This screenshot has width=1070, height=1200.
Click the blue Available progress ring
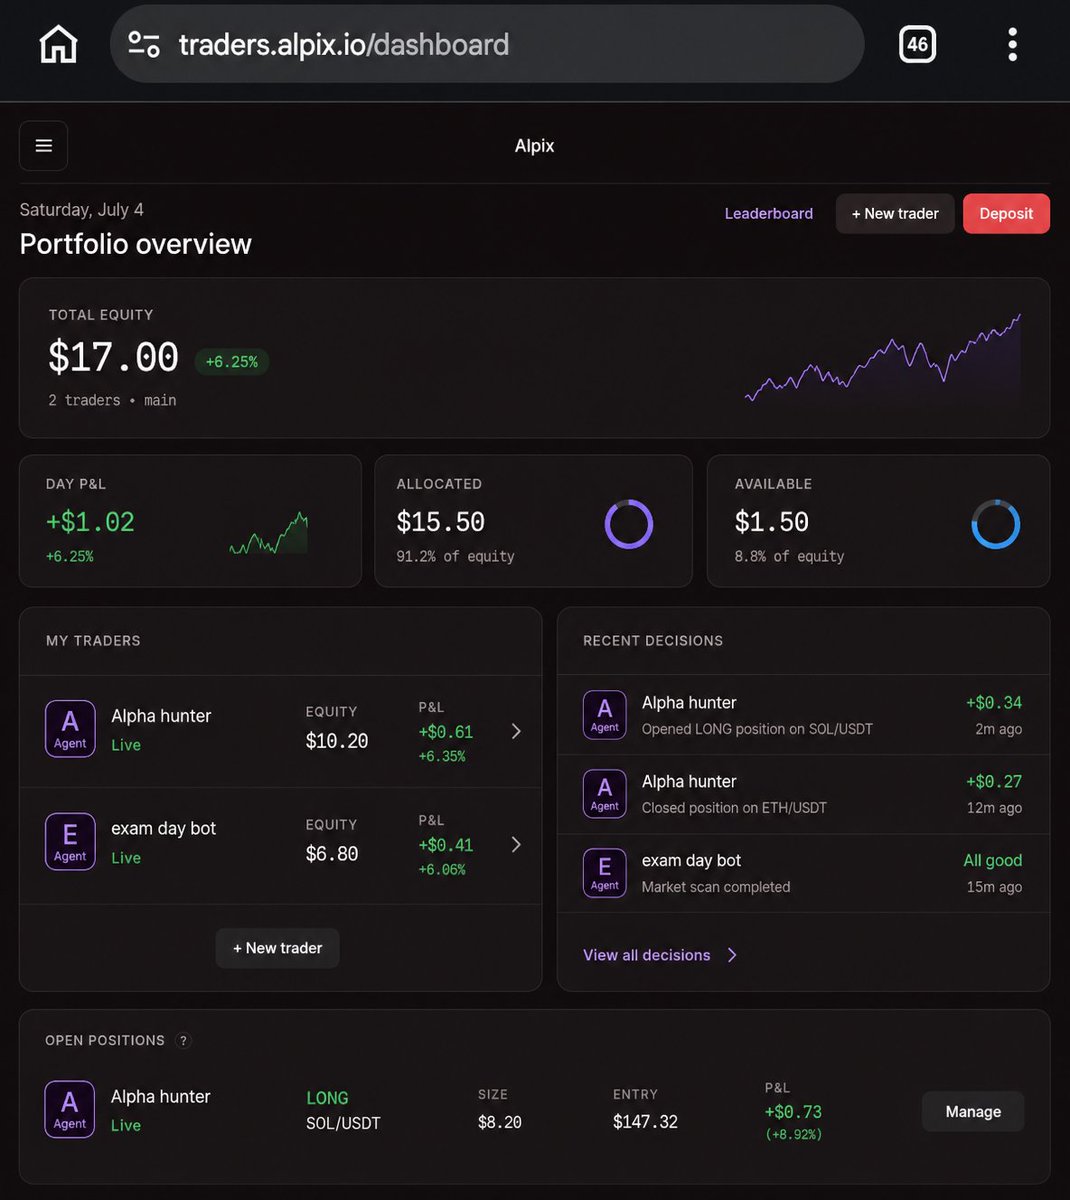pos(996,524)
